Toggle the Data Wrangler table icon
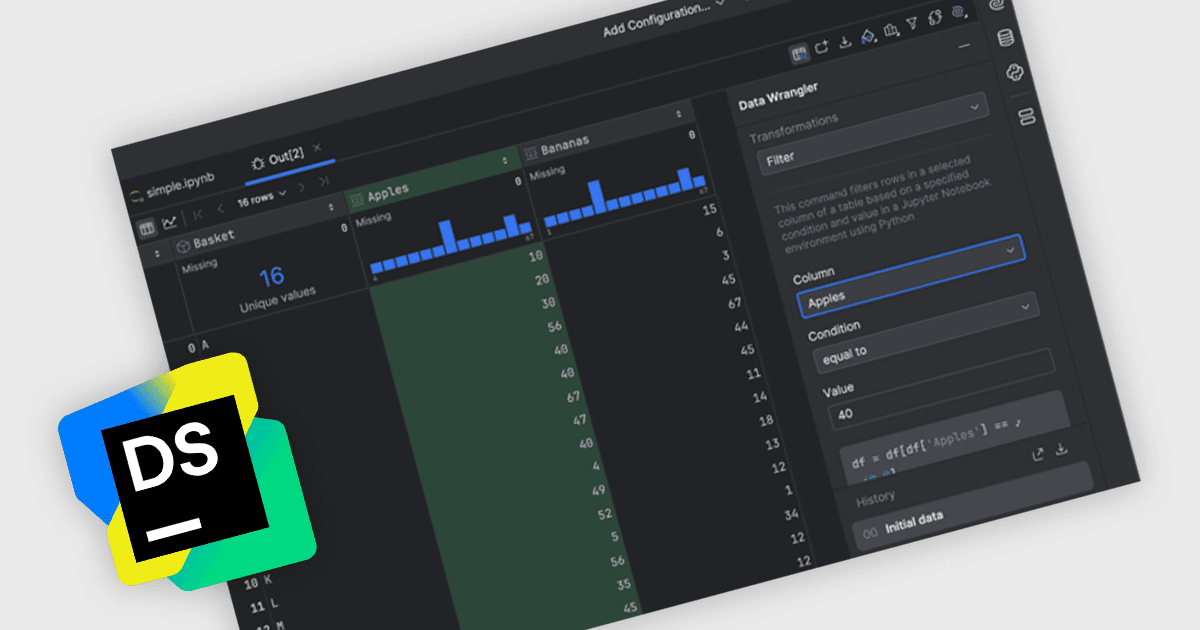 [799, 53]
